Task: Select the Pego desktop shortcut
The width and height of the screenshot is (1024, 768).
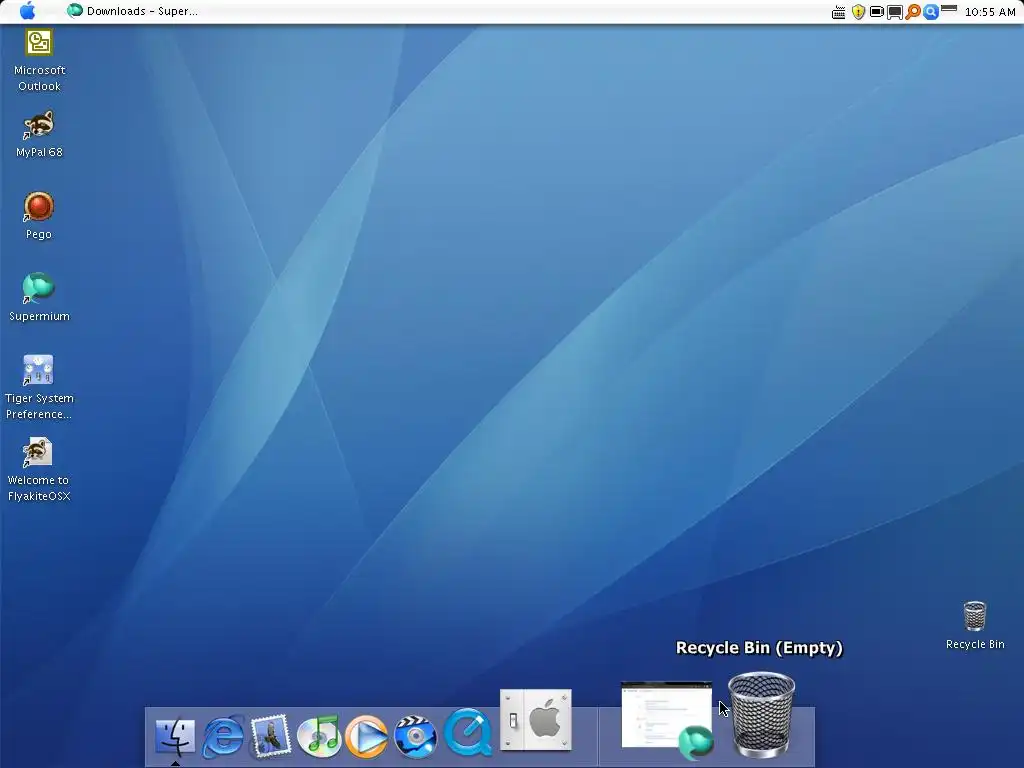Action: click(x=39, y=216)
